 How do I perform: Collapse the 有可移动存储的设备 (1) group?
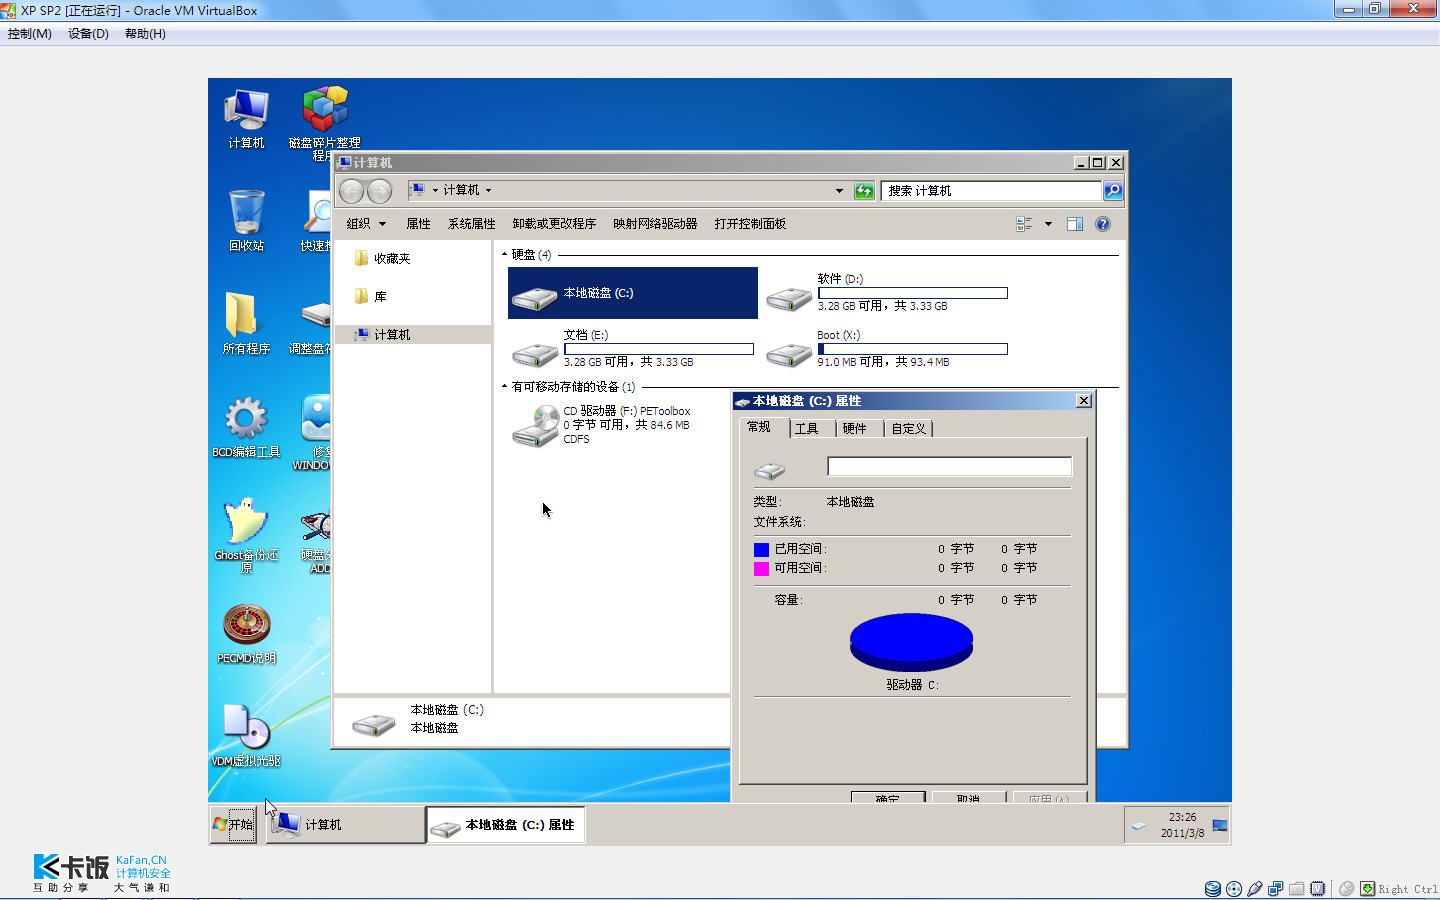[x=504, y=387]
